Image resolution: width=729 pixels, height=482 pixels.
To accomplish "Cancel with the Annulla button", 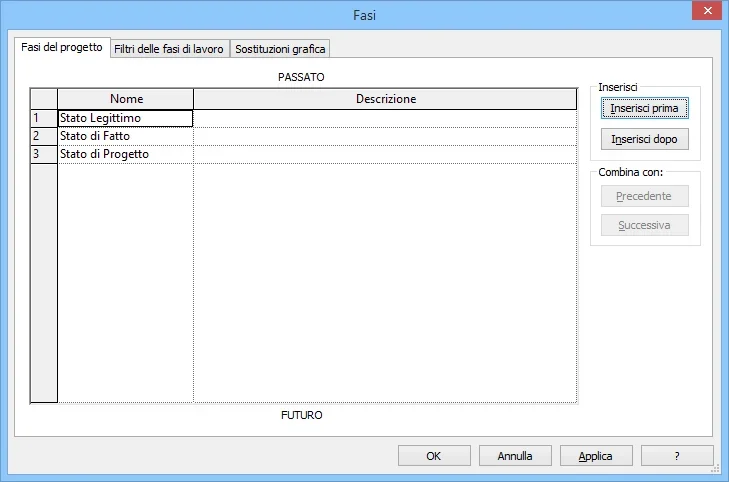I will [515, 456].
